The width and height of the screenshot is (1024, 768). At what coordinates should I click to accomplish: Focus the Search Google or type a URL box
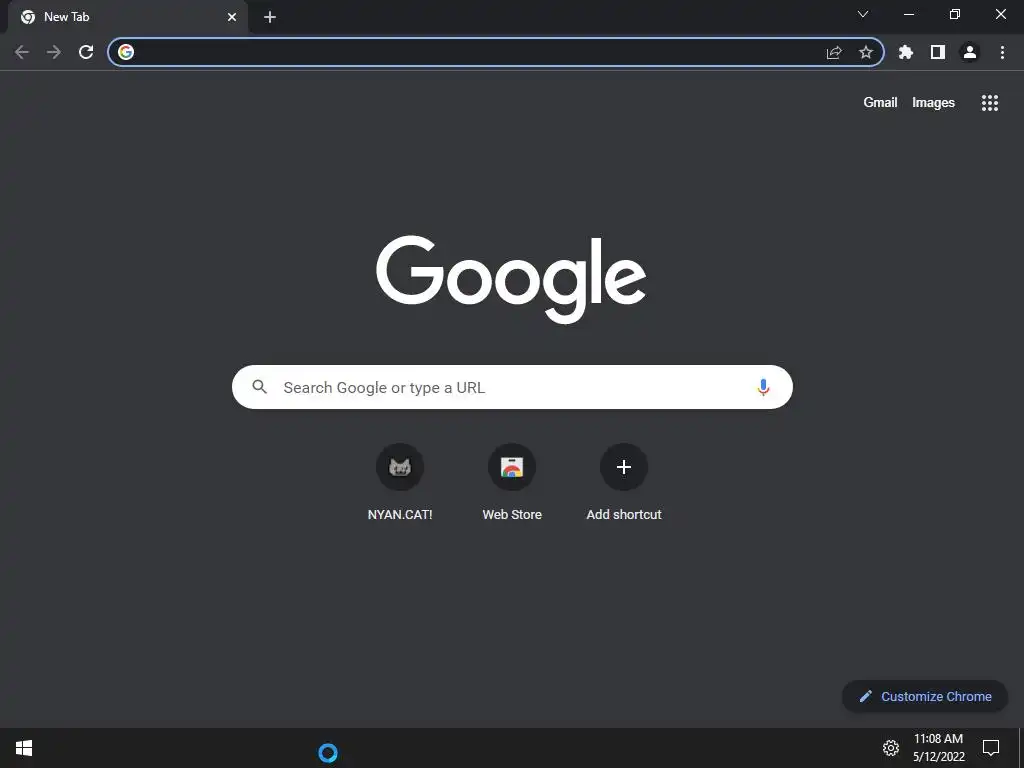coord(512,387)
